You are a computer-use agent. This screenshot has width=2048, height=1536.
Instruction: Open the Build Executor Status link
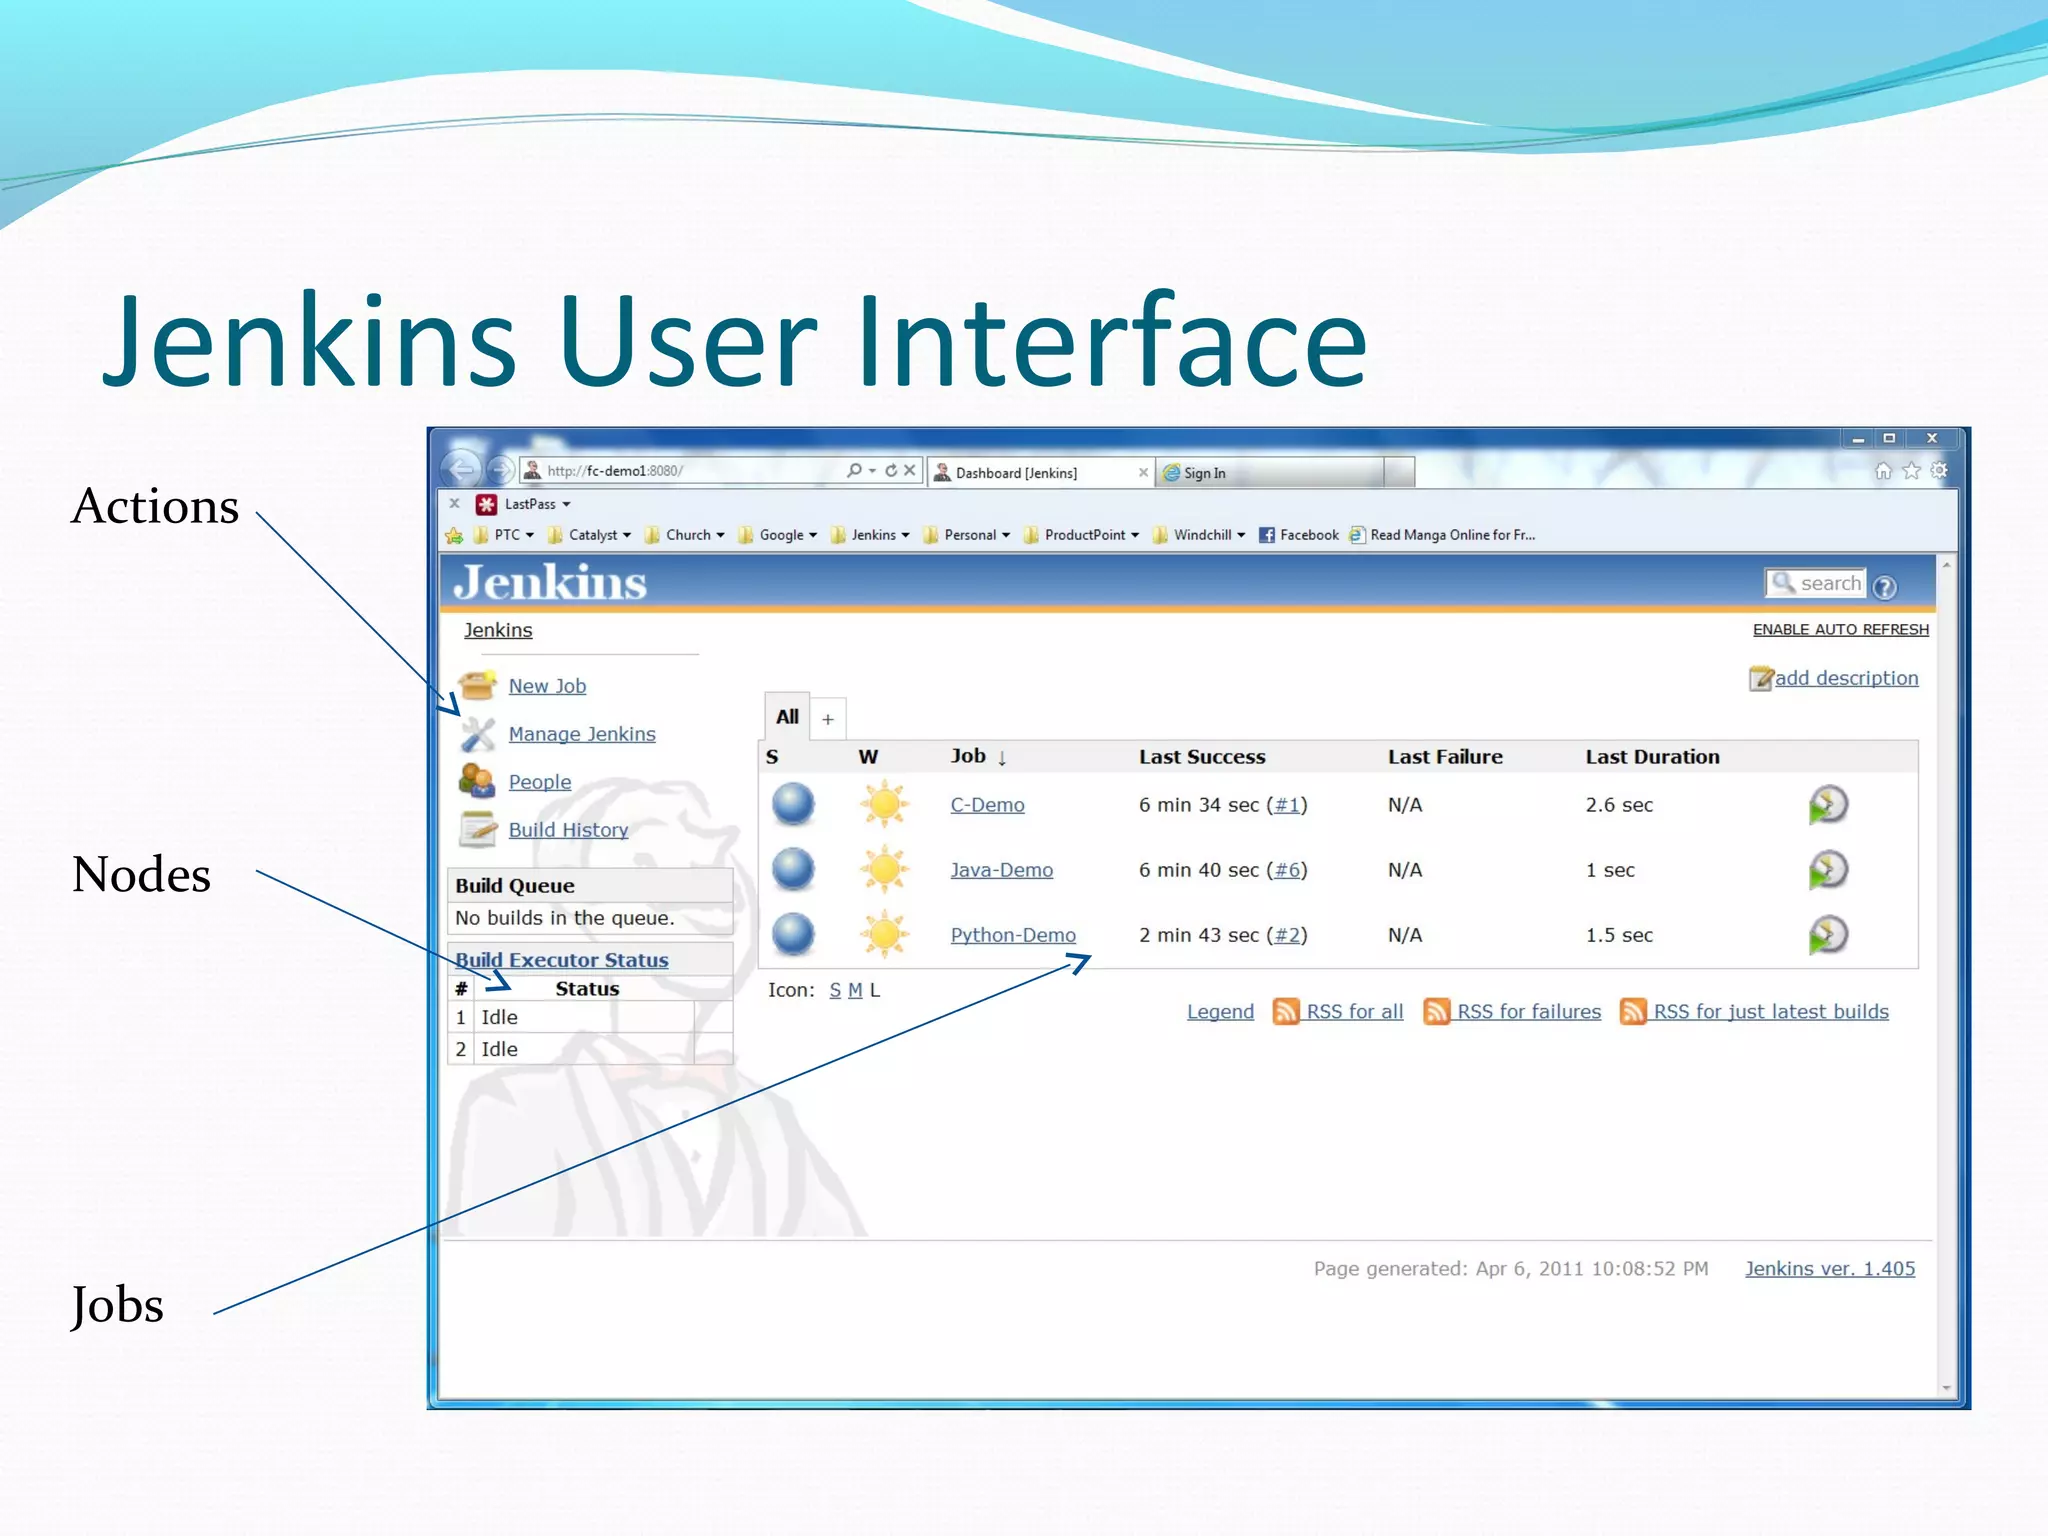coord(562,960)
